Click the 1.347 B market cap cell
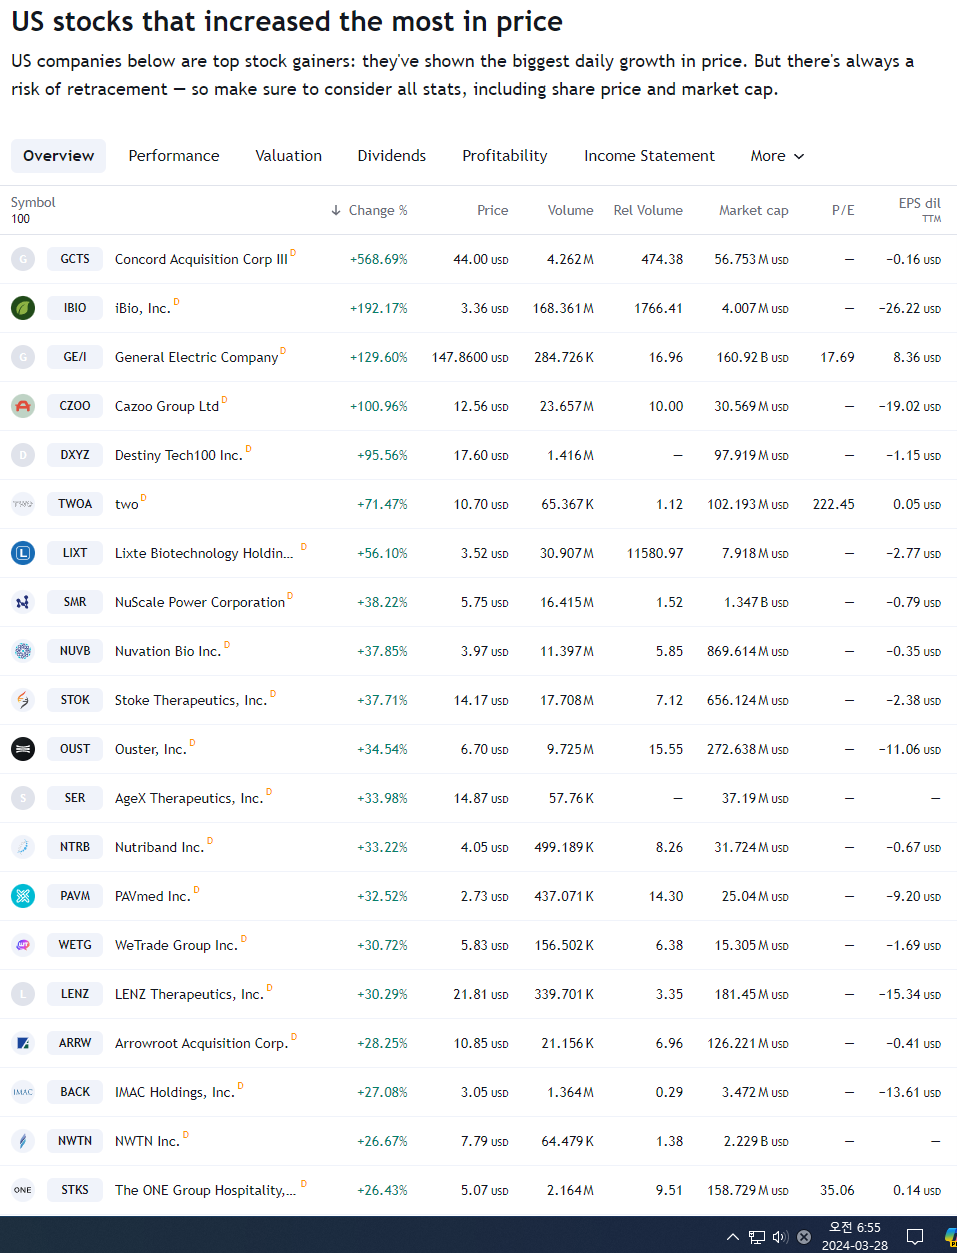 coord(756,602)
